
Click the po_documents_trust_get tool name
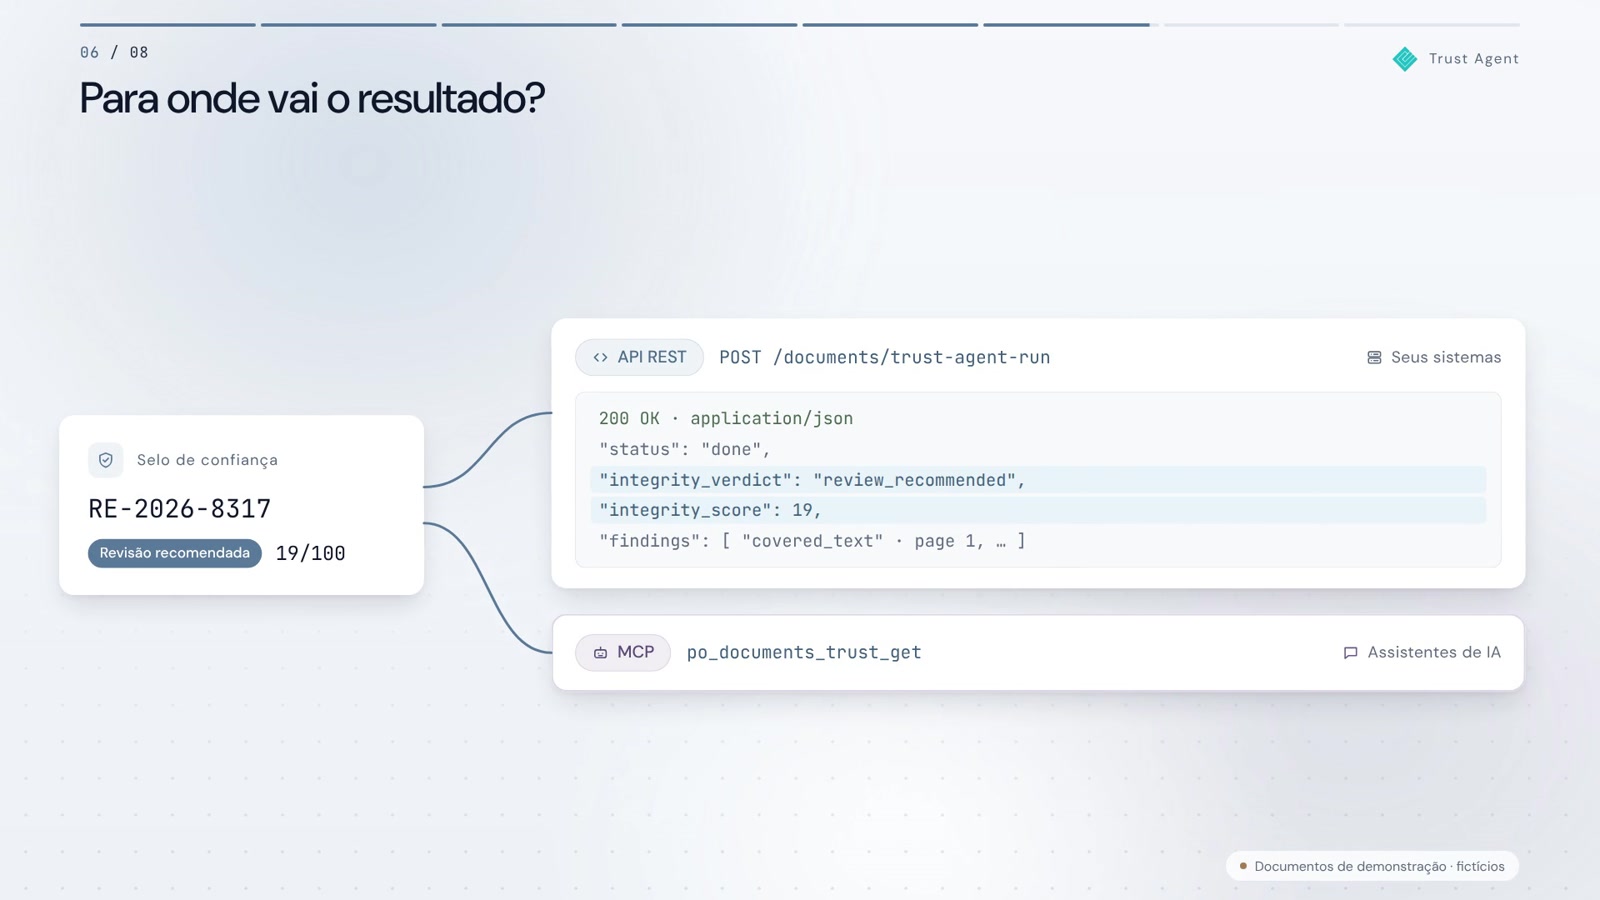804,653
